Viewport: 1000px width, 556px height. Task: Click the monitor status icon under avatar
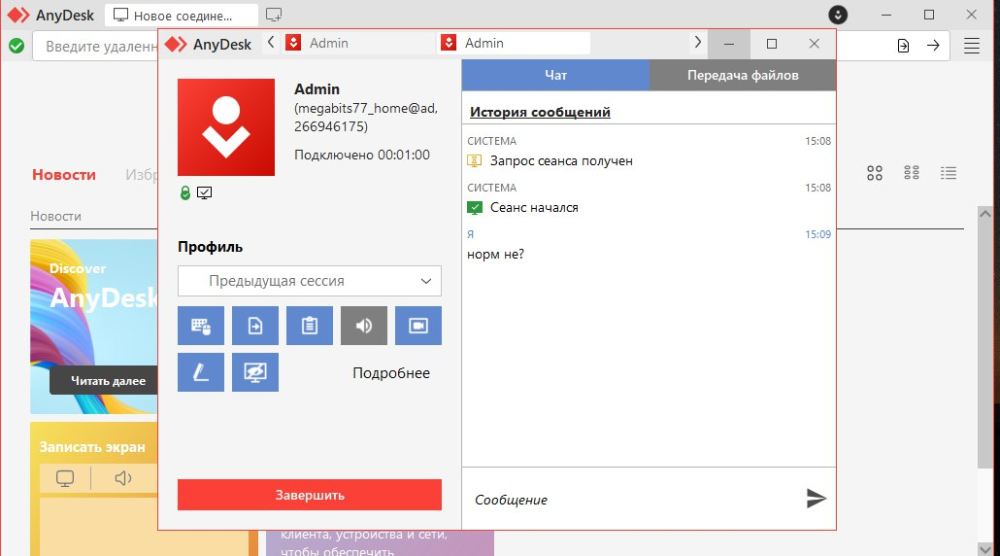(204, 193)
